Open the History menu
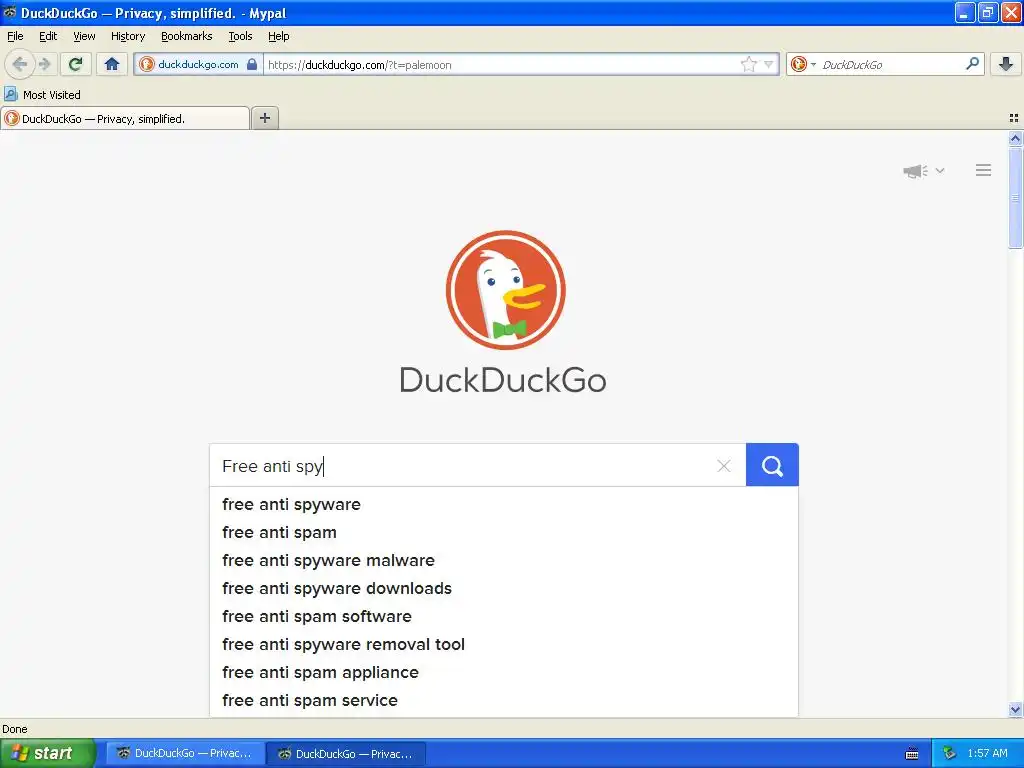 click(x=127, y=36)
